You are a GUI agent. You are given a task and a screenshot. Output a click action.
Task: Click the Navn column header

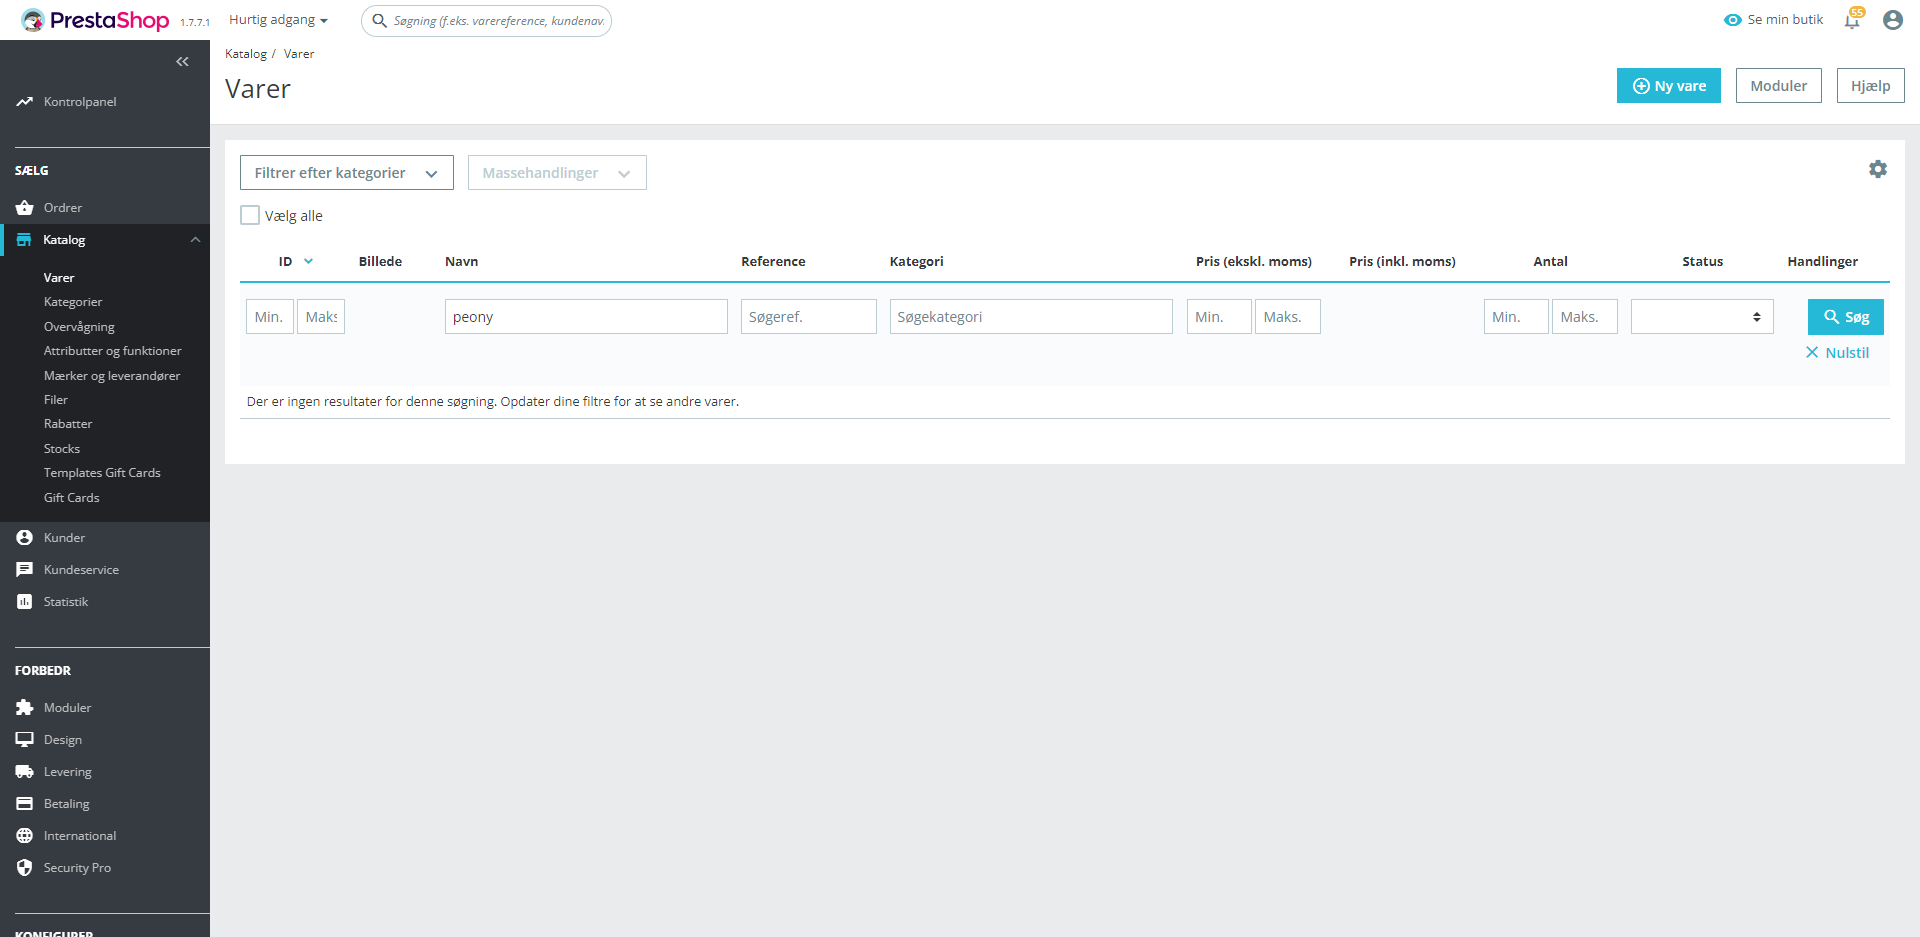(x=461, y=262)
